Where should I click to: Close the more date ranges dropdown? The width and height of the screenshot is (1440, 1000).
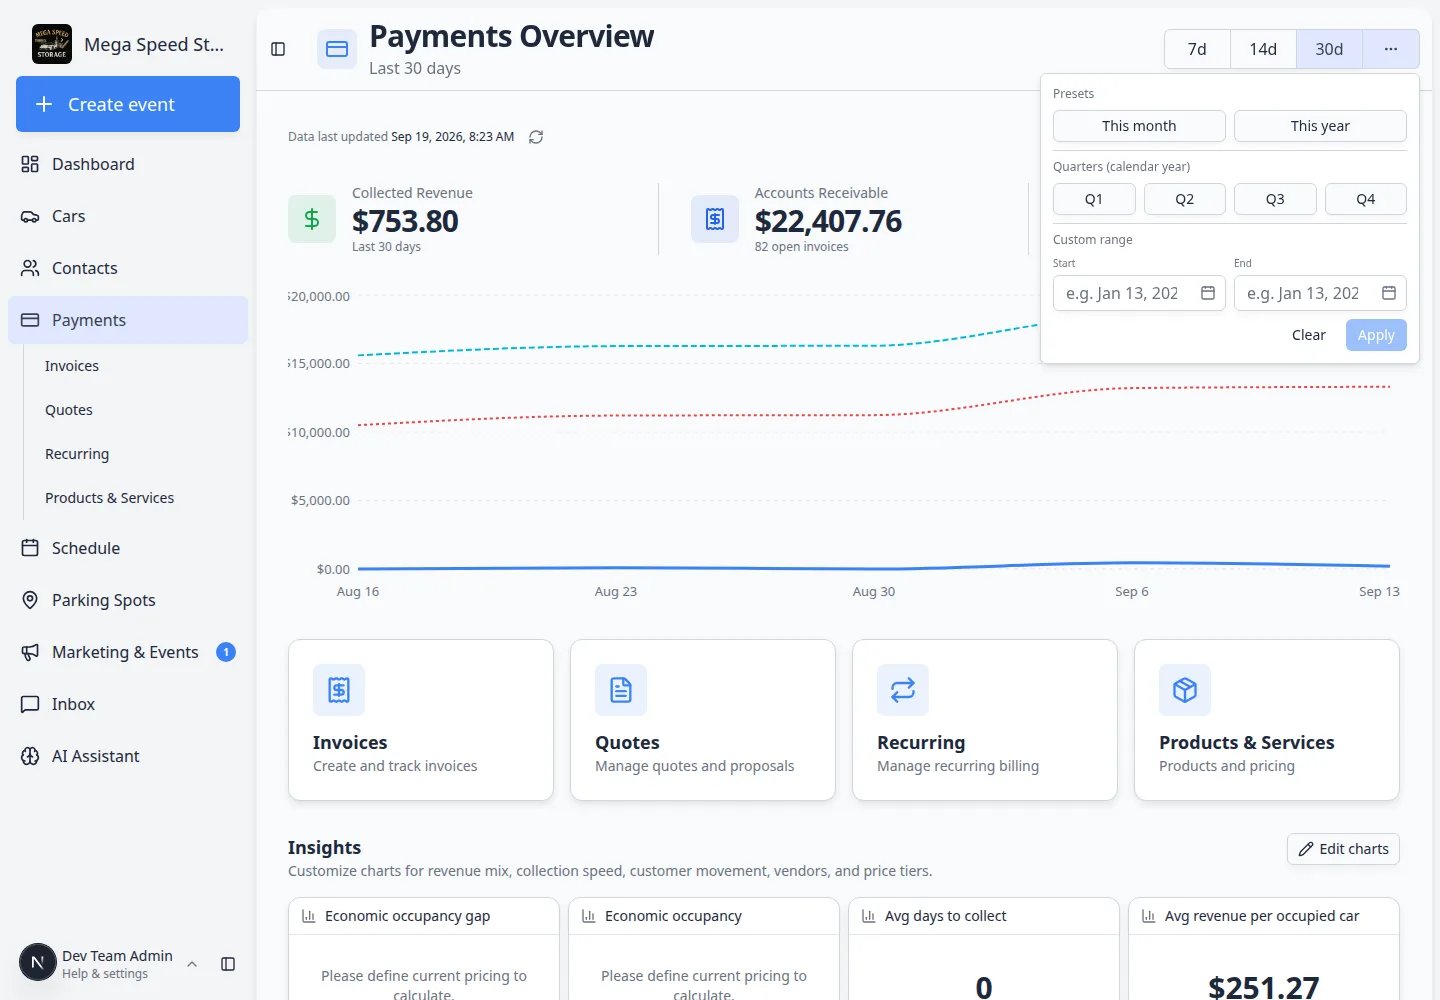[x=1391, y=49]
